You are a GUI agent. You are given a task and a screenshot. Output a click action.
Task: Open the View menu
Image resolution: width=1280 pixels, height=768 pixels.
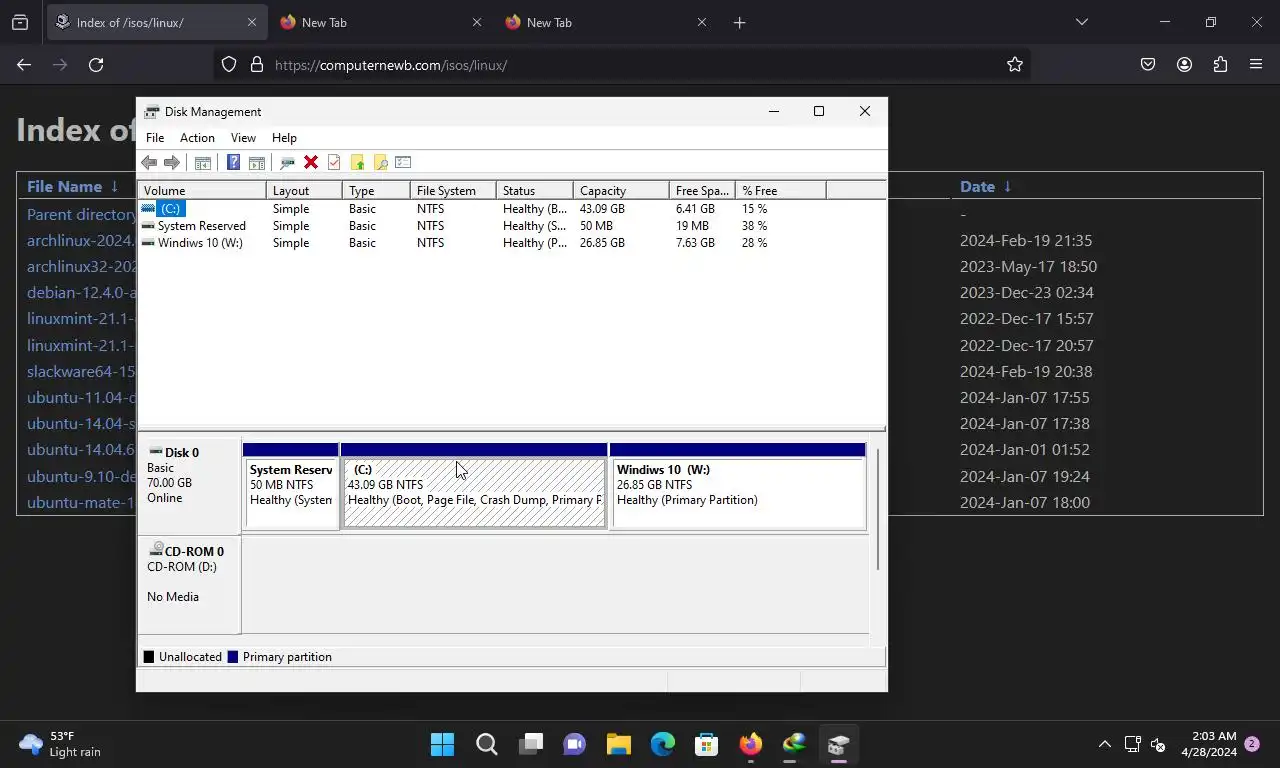(243, 138)
